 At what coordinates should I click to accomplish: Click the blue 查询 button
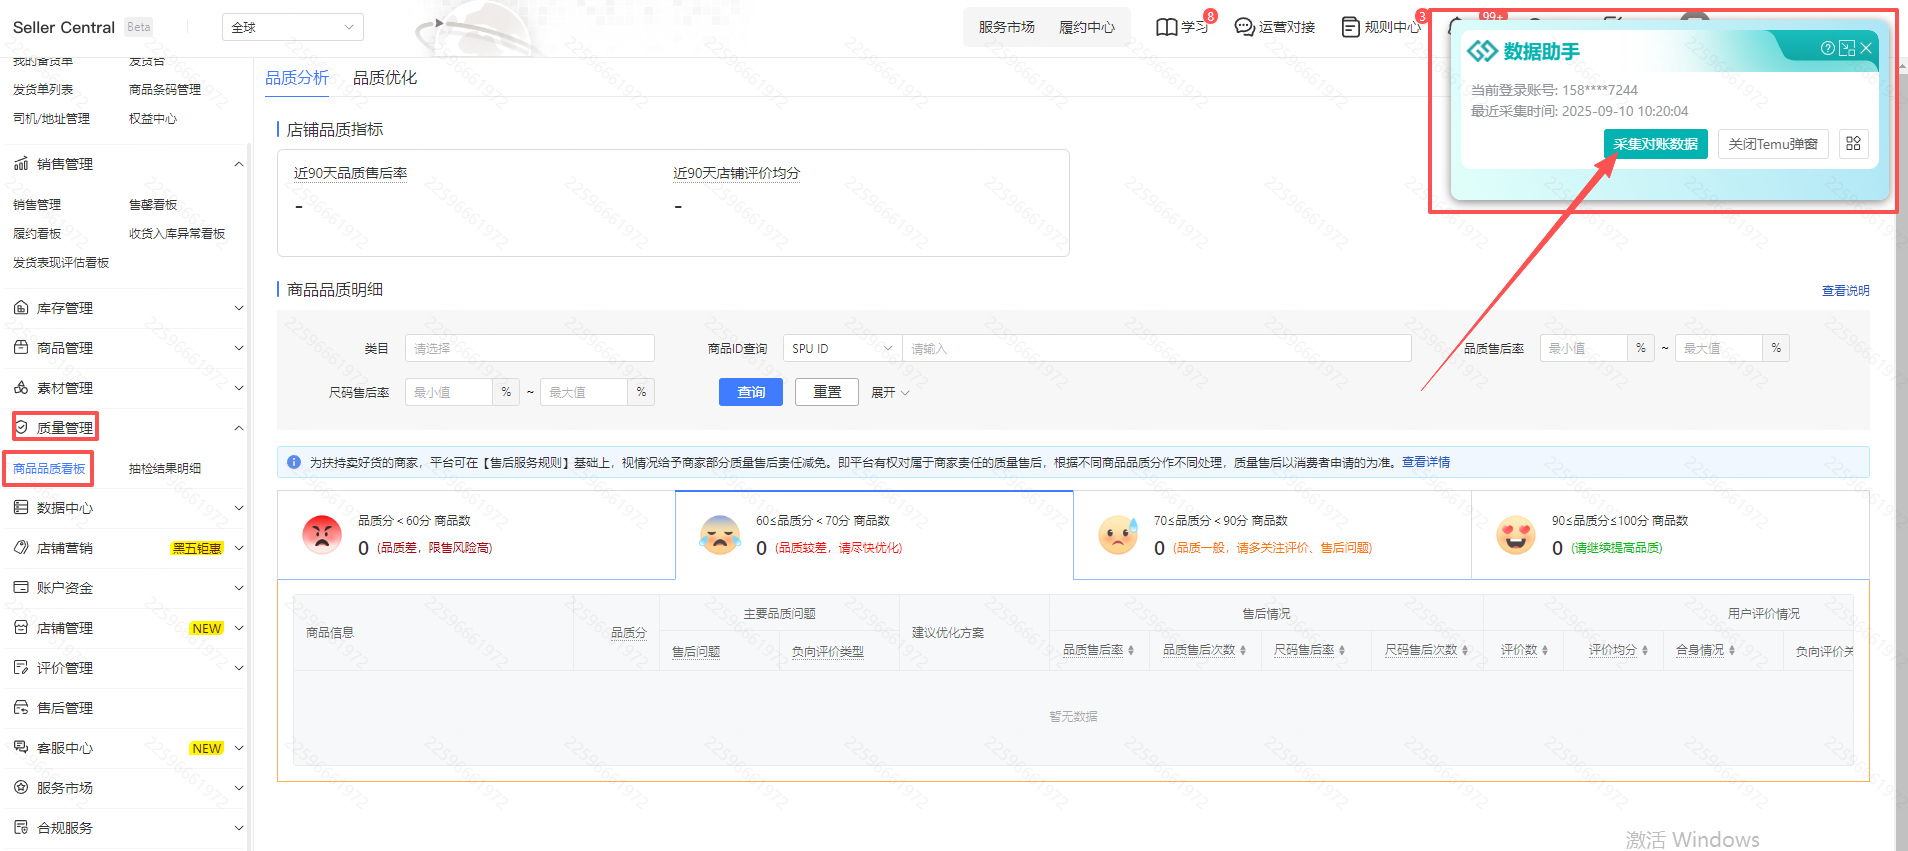tap(751, 392)
